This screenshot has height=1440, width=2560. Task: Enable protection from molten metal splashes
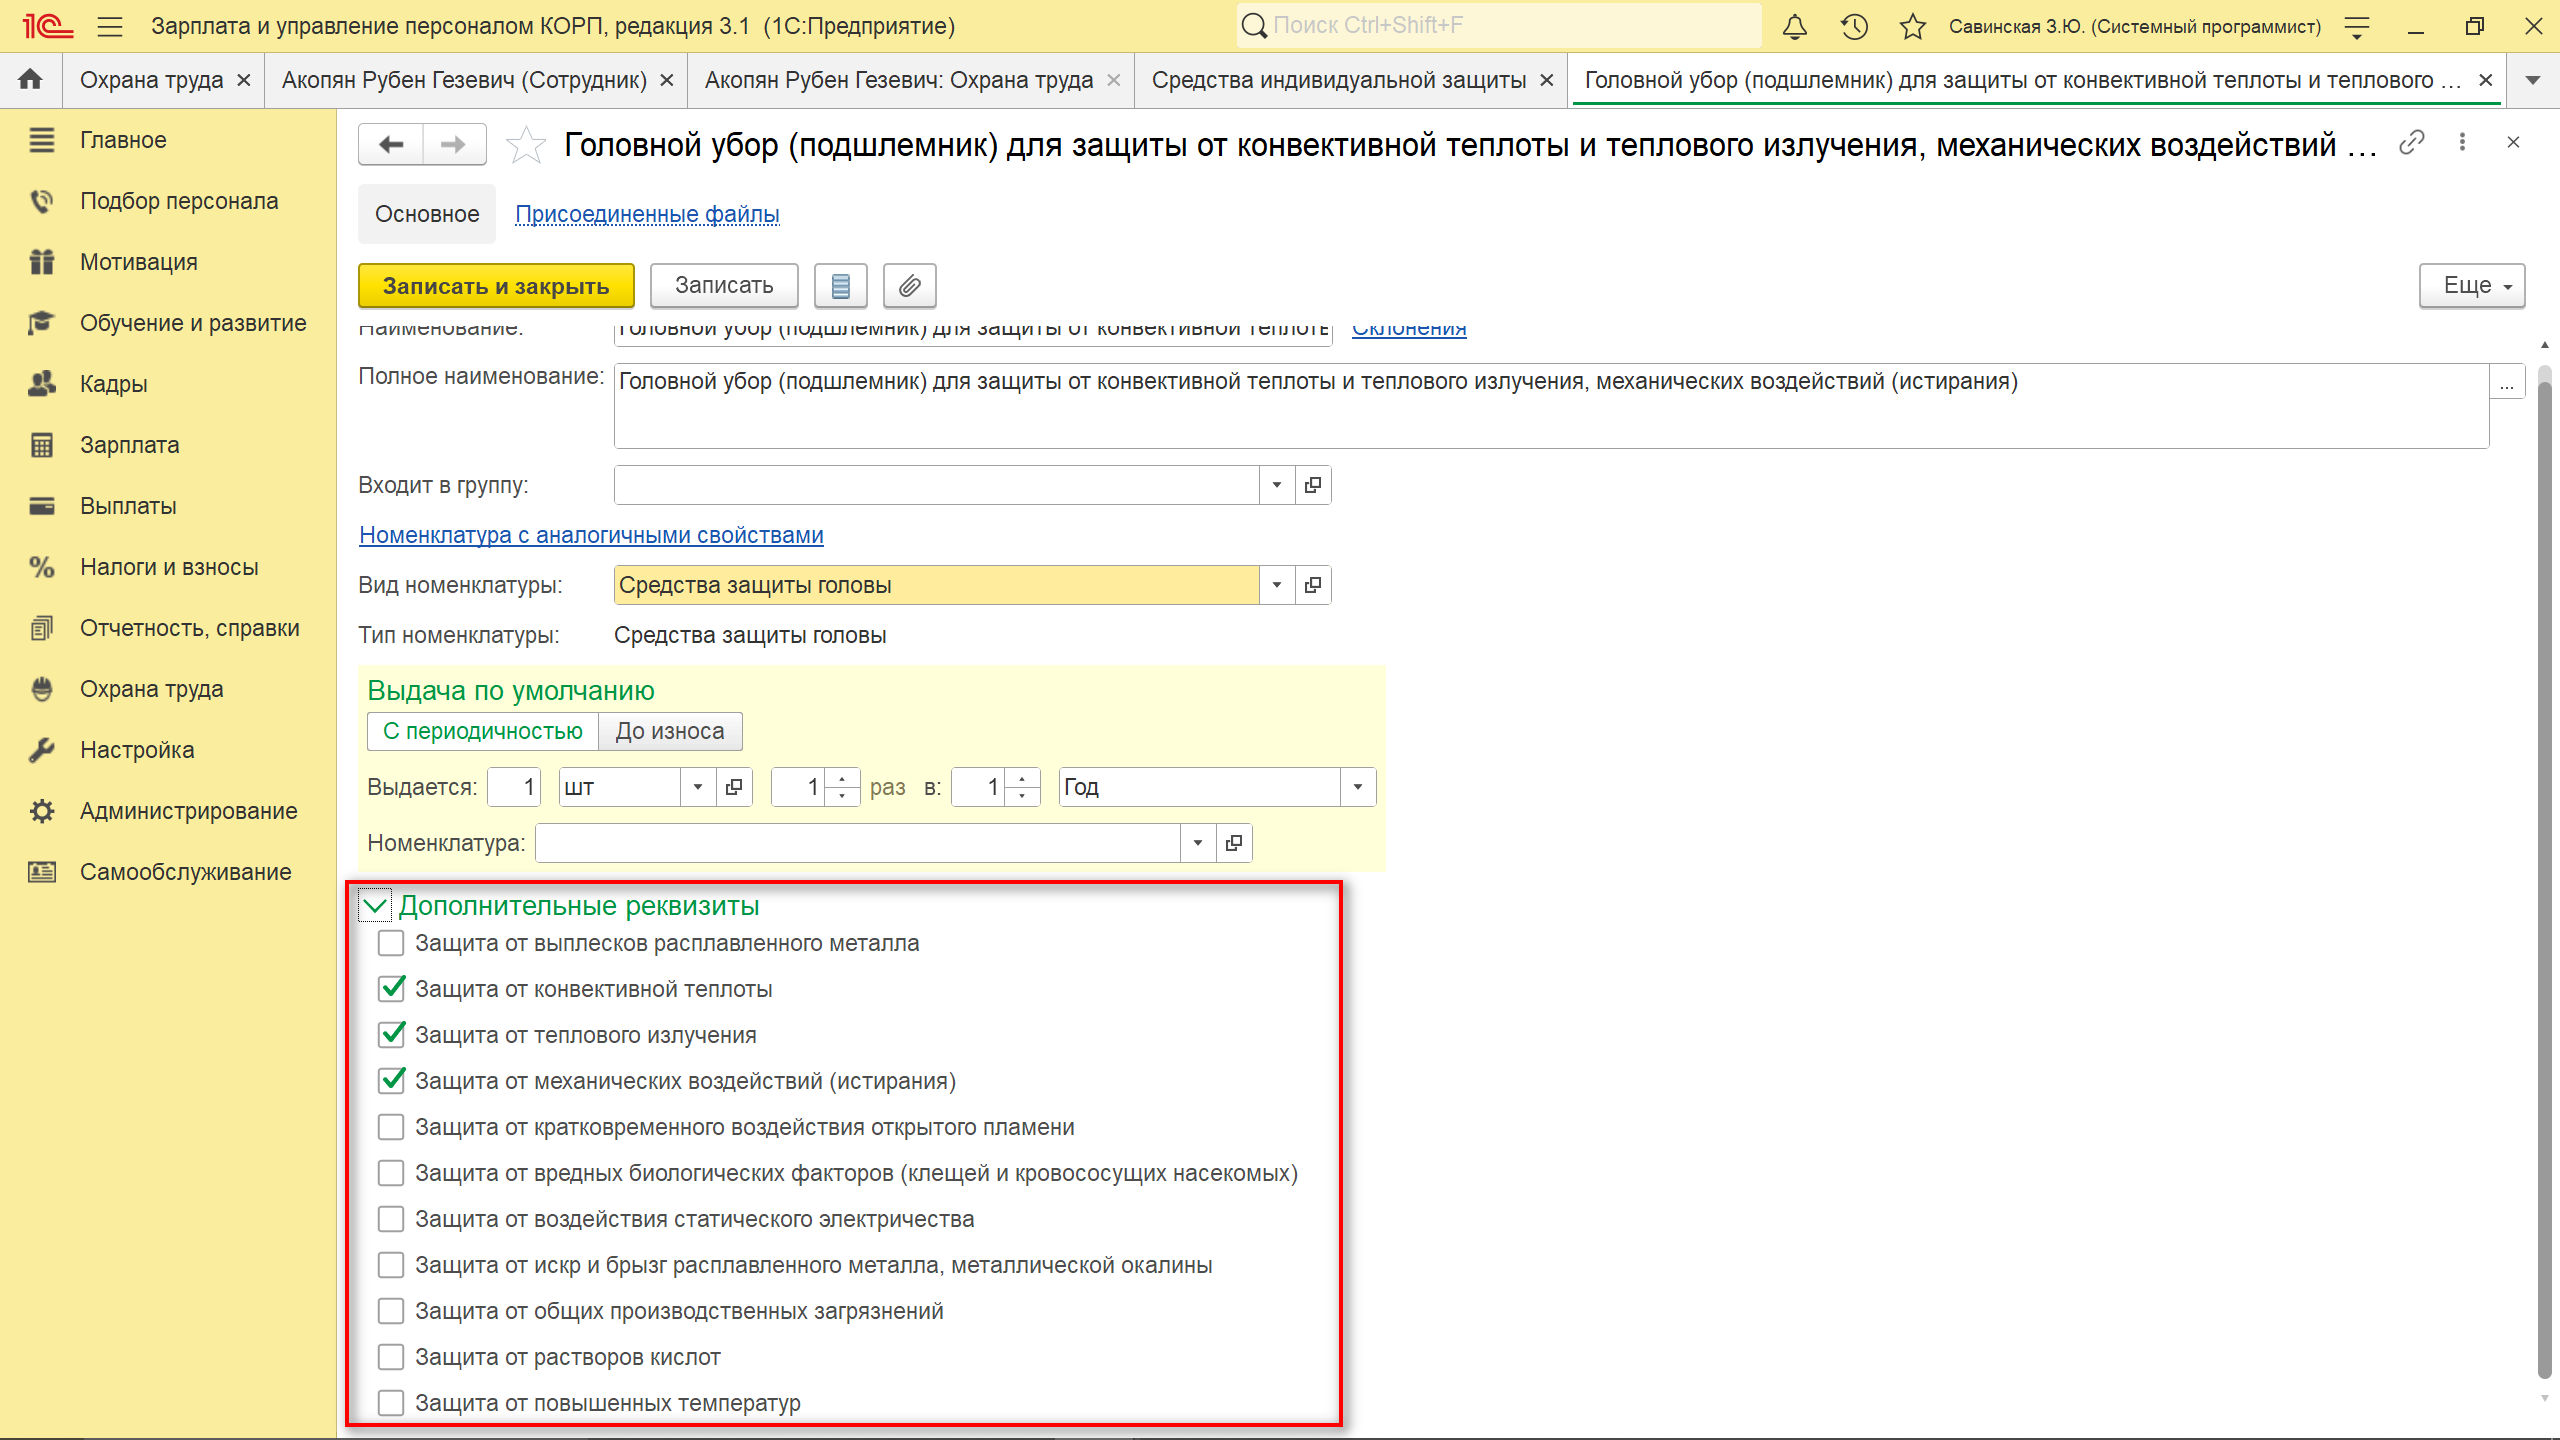tap(391, 943)
